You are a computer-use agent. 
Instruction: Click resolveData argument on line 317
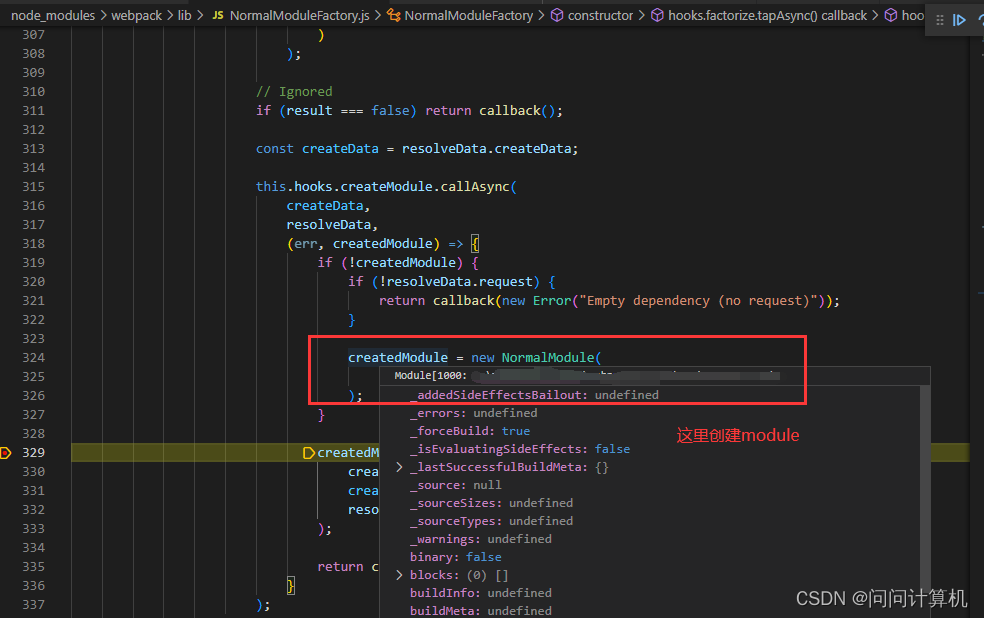(x=328, y=225)
